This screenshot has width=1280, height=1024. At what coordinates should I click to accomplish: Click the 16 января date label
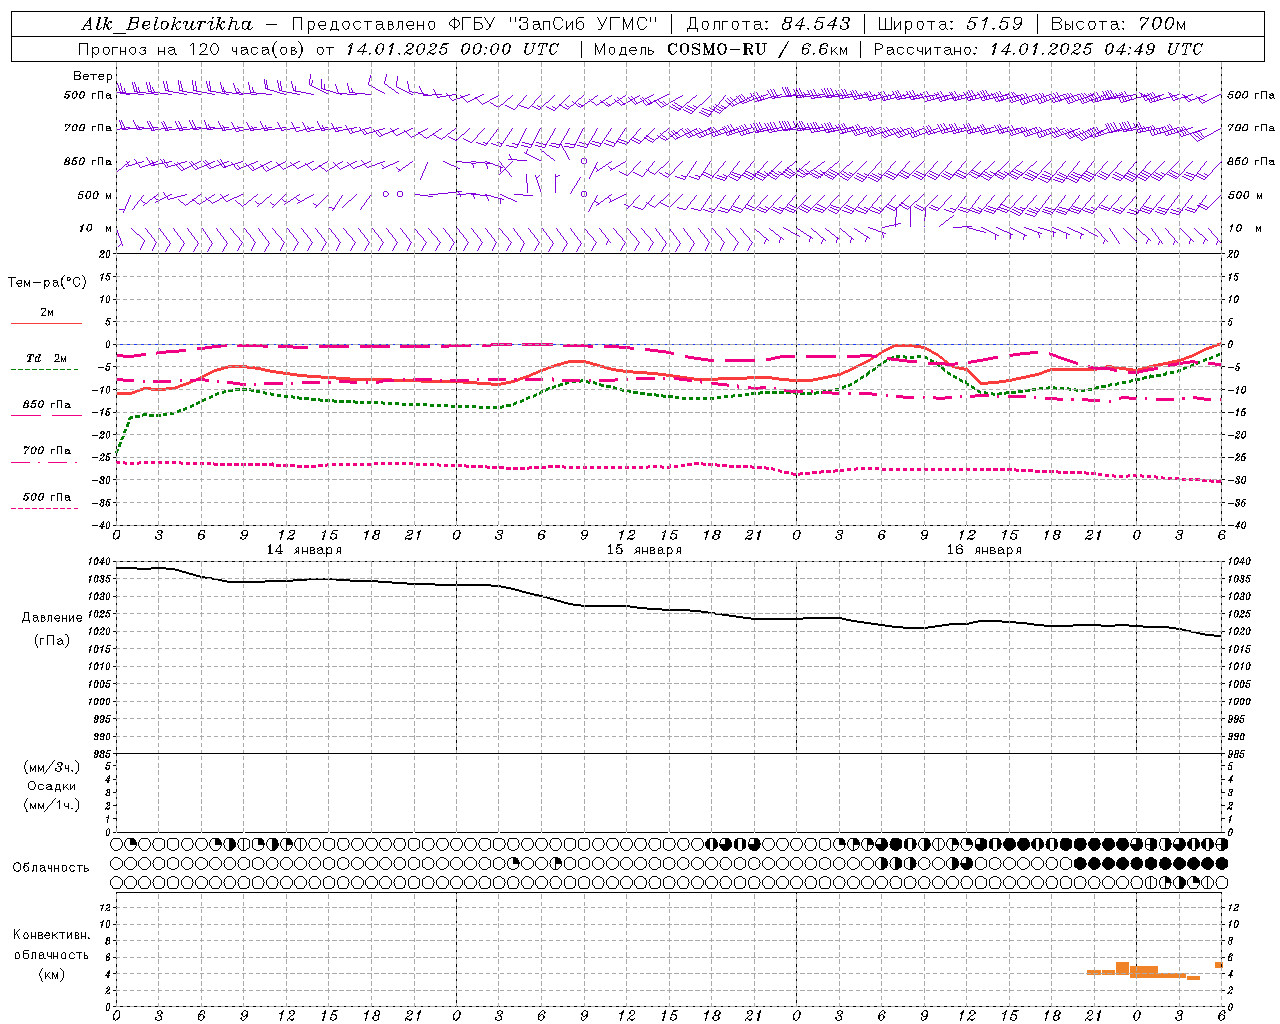(984, 550)
